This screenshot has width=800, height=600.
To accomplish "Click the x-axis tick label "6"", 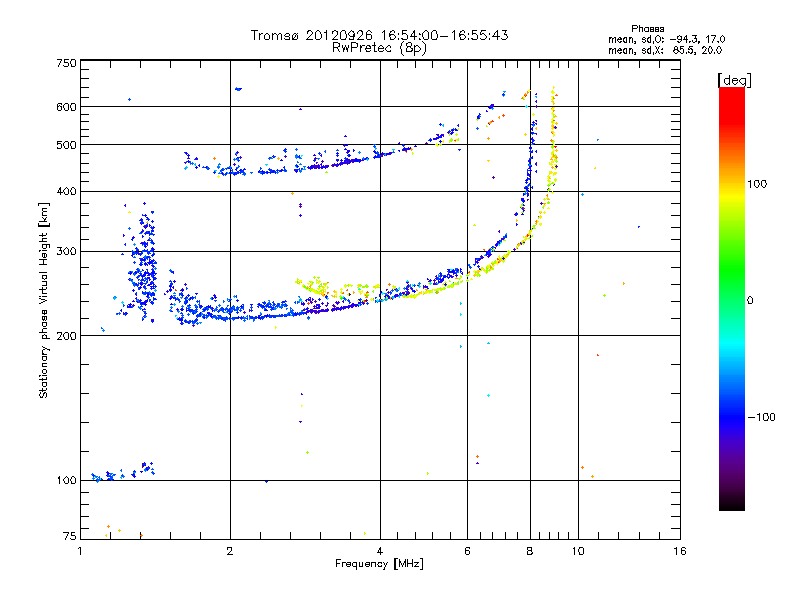I will tap(467, 551).
